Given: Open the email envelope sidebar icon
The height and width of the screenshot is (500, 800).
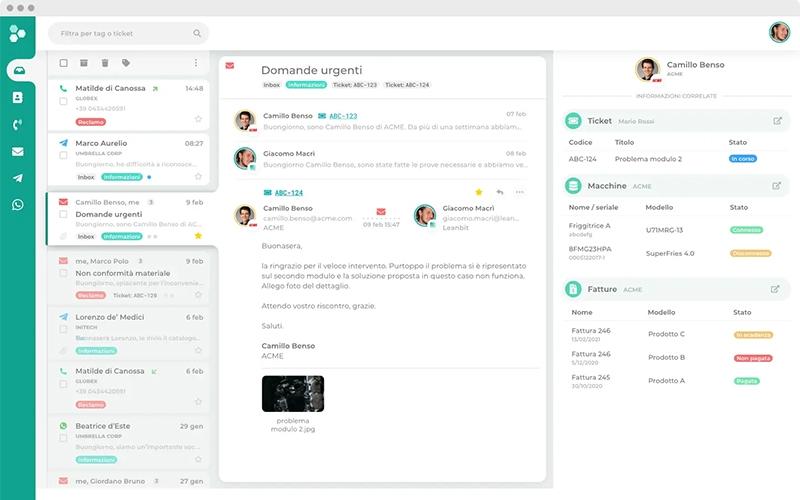Looking at the screenshot, I should pyautogui.click(x=17, y=152).
